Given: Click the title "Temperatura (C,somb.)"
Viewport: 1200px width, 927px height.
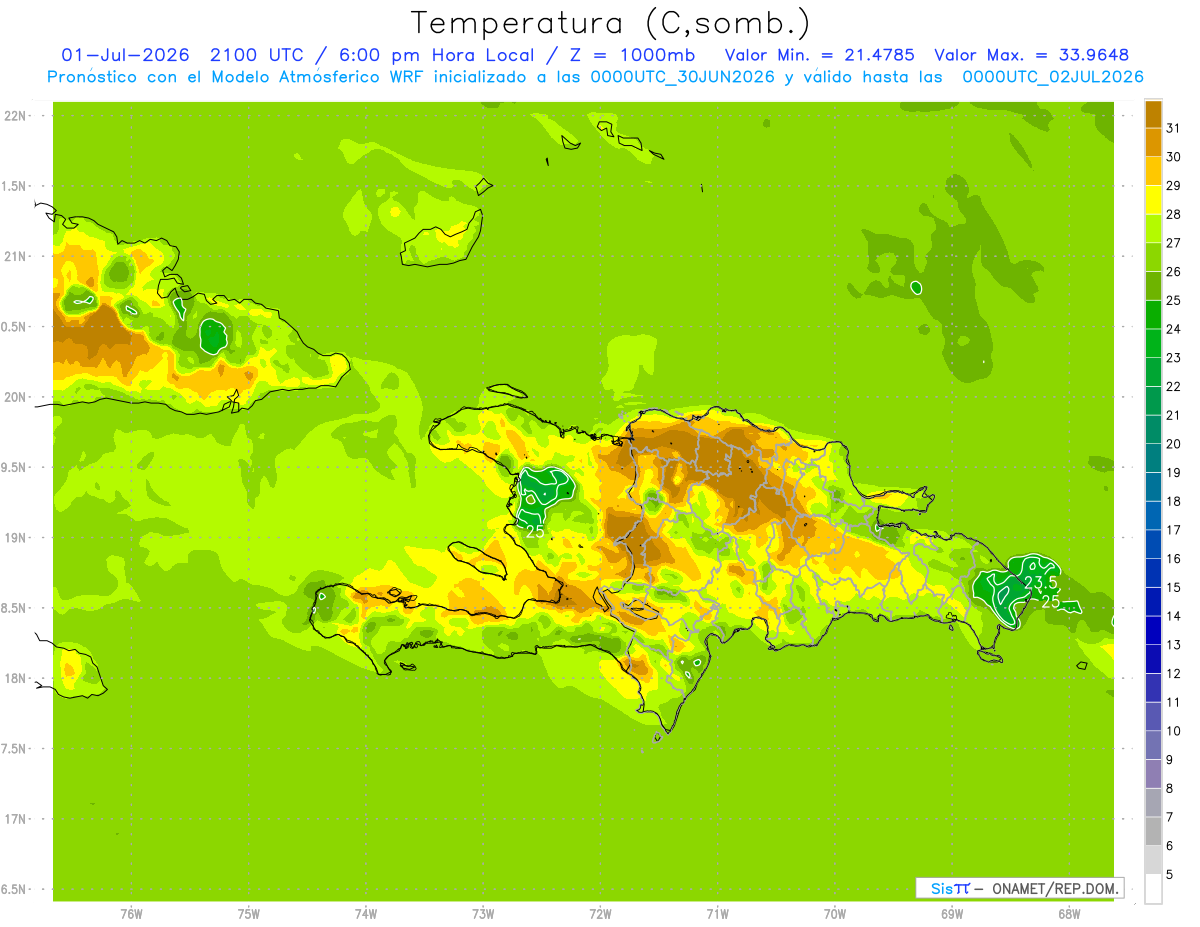Looking at the screenshot, I should click(610, 23).
